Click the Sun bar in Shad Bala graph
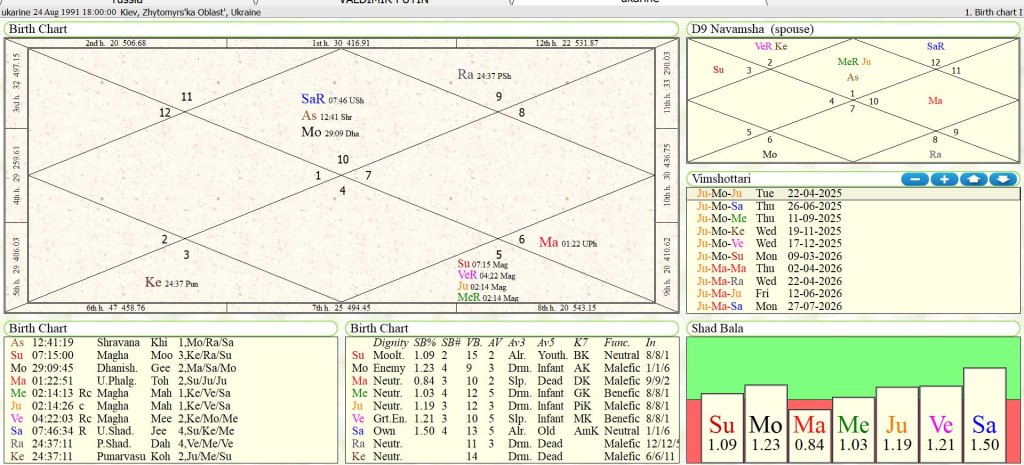Viewport: 1024px width, 465px height. (x=721, y=425)
